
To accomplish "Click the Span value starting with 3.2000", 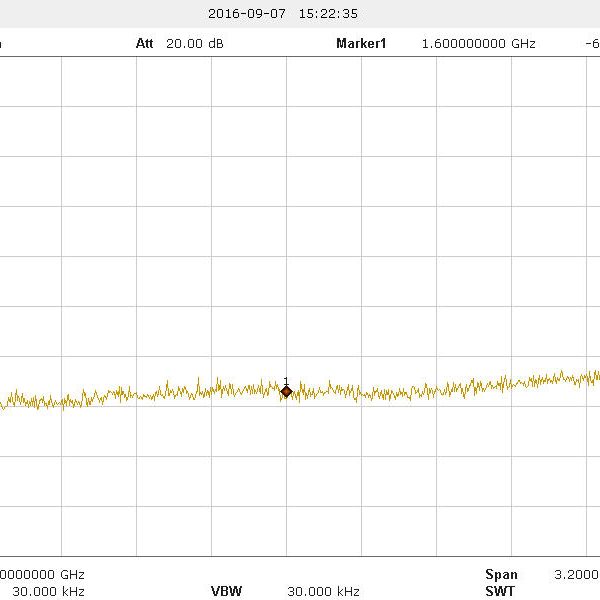I will point(576,575).
